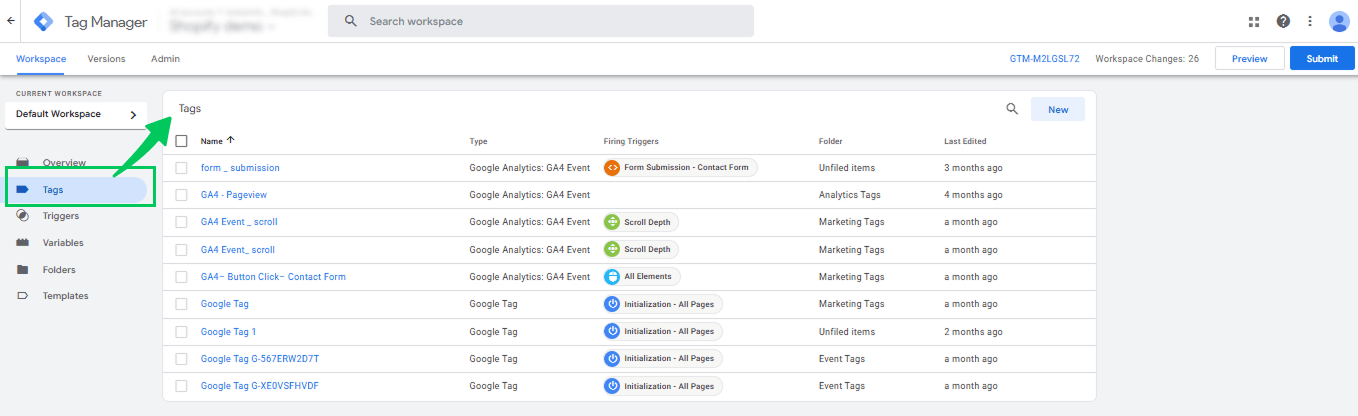Open the GA4 Event _ scroll tag
The height and width of the screenshot is (416, 1358).
[239, 222]
